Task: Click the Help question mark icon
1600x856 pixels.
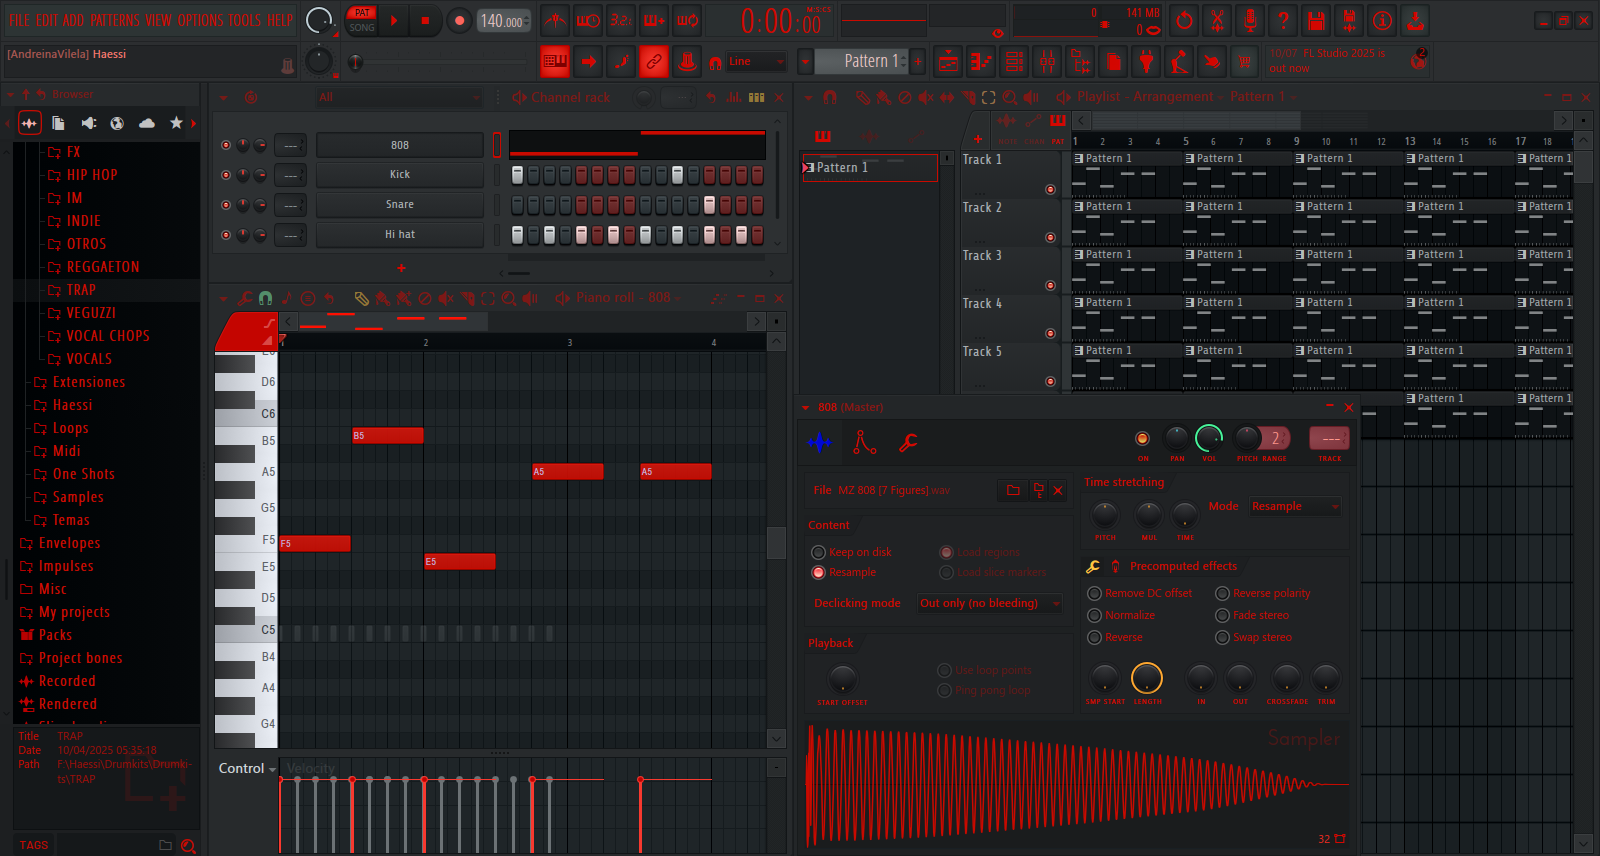Action: [1283, 20]
